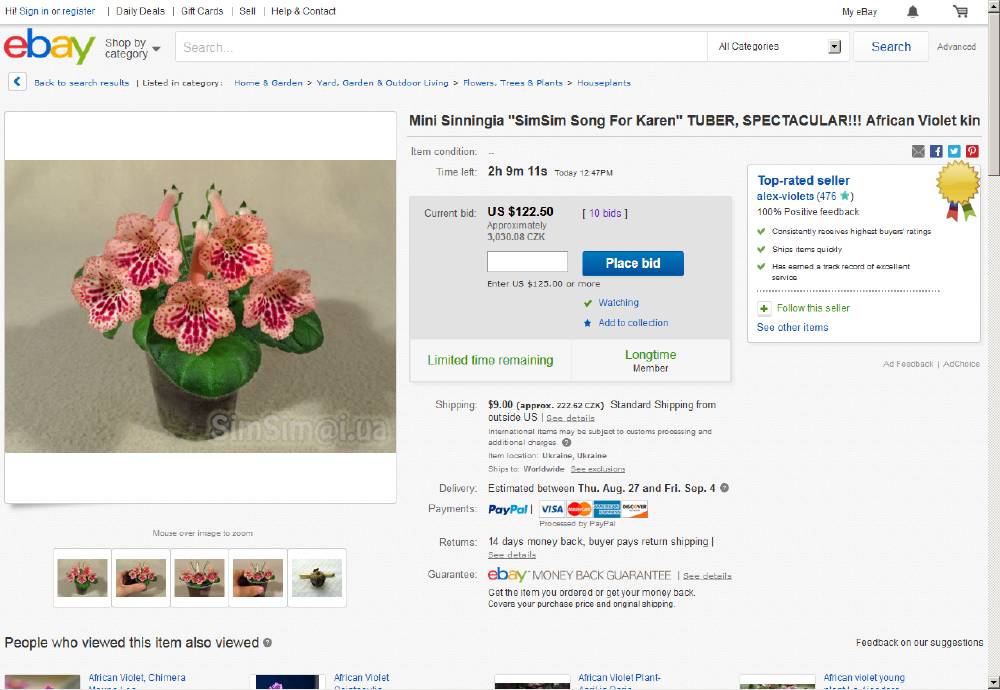1000x690 pixels.
Task: Open the shopping cart icon
Action: (x=960, y=11)
